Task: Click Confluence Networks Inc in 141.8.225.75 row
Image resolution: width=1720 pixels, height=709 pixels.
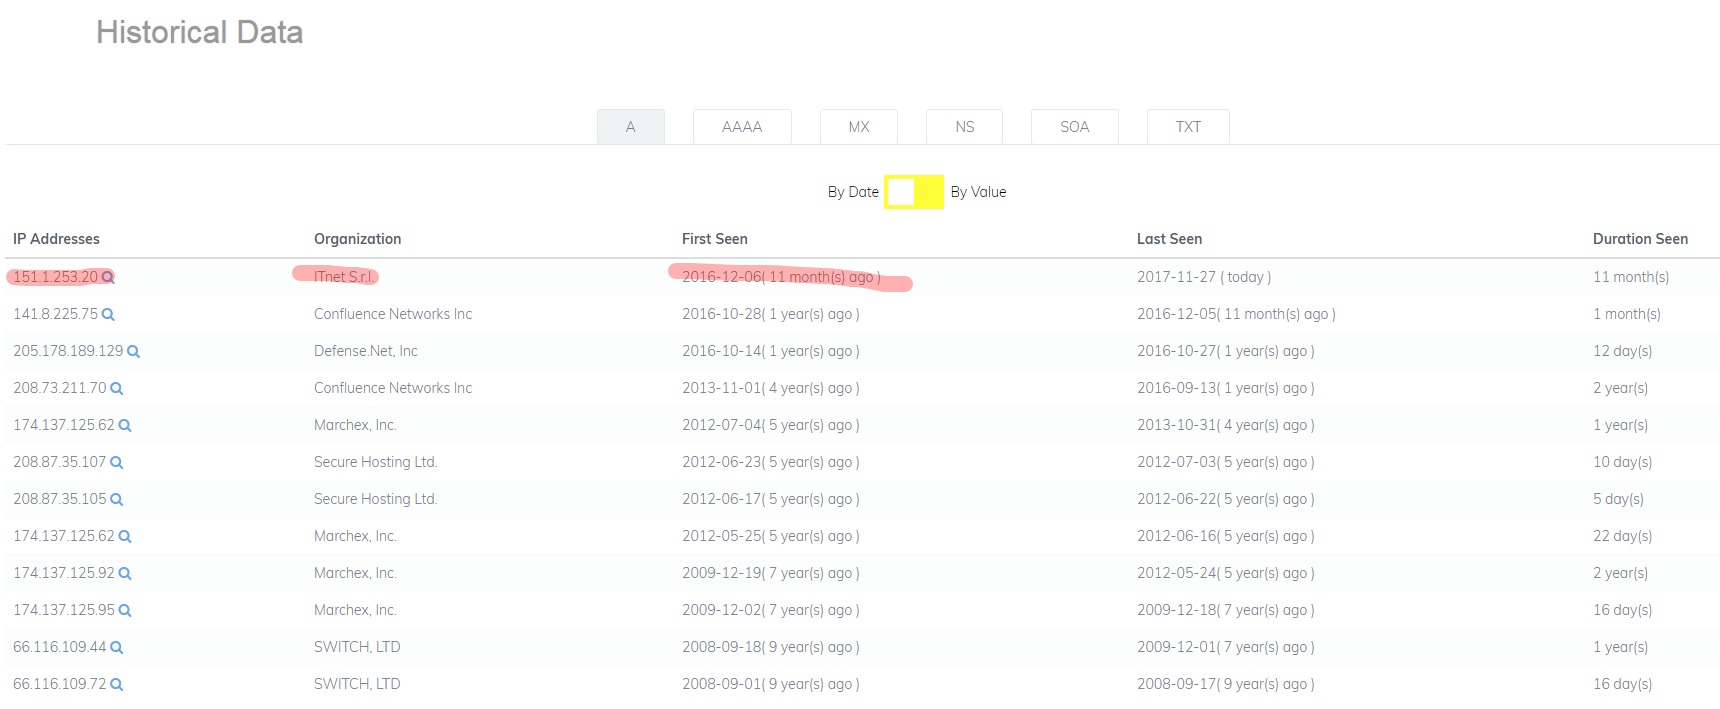Action: point(393,314)
